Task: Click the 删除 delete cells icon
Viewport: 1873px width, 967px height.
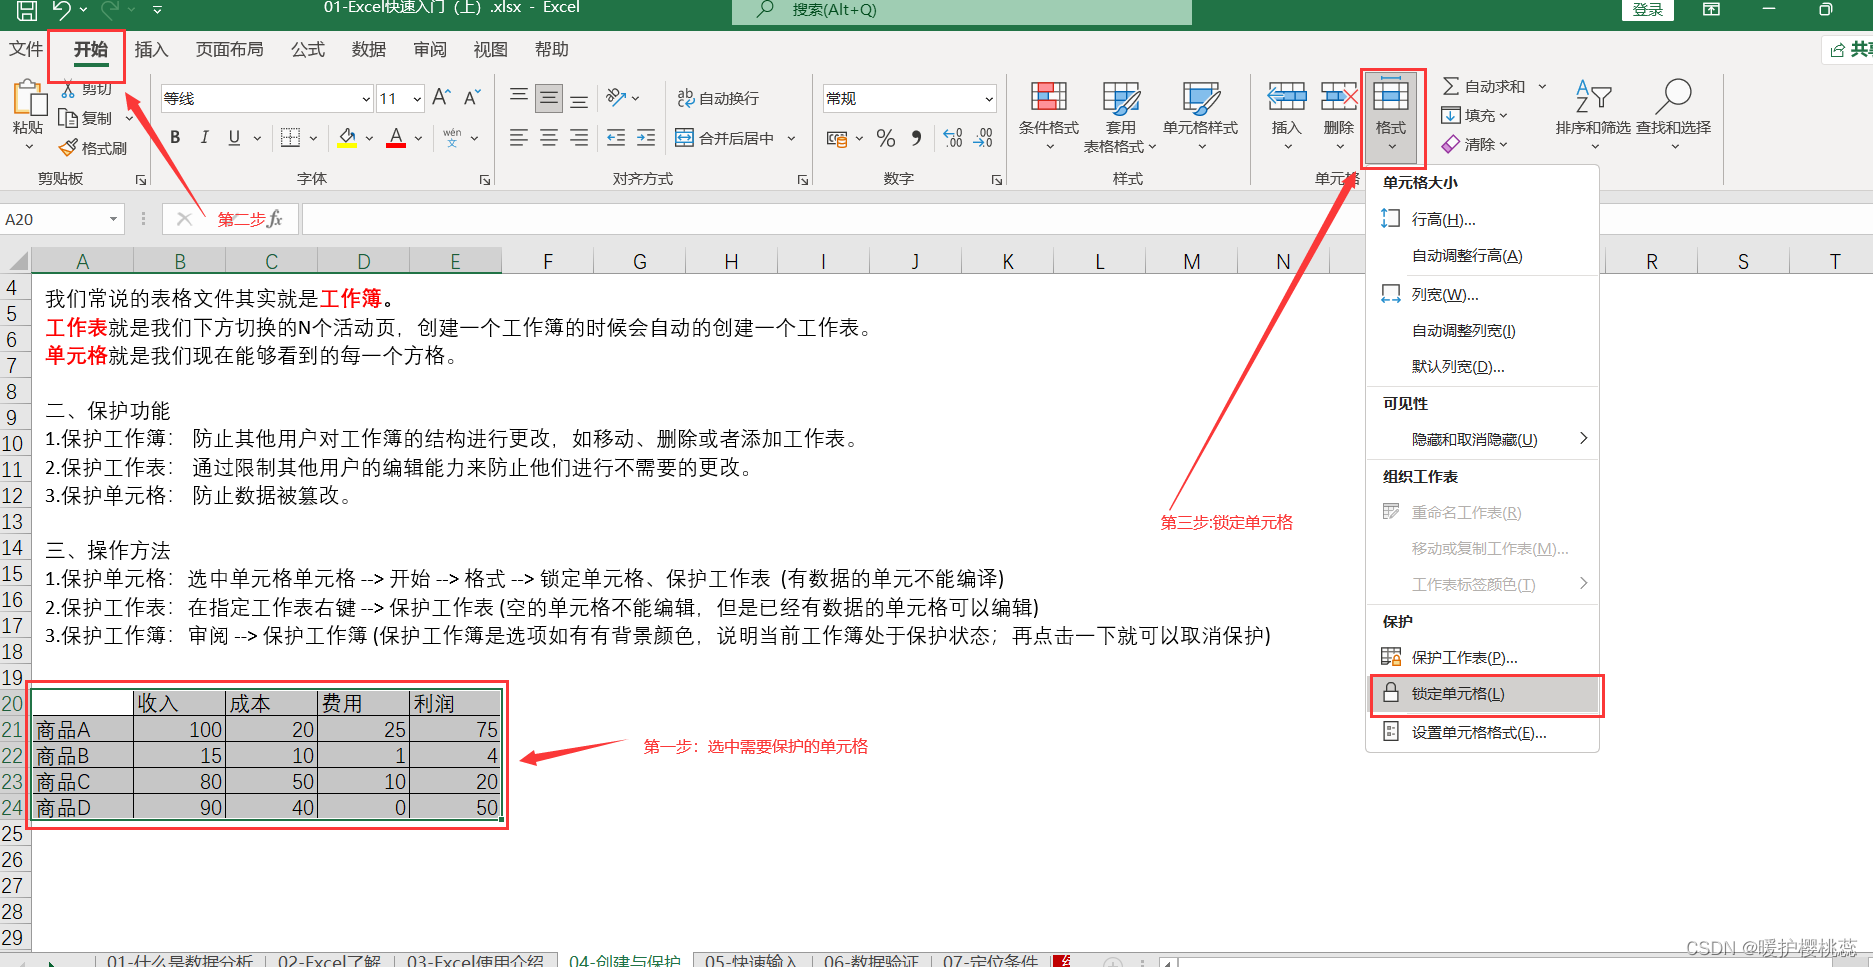Action: [1339, 96]
